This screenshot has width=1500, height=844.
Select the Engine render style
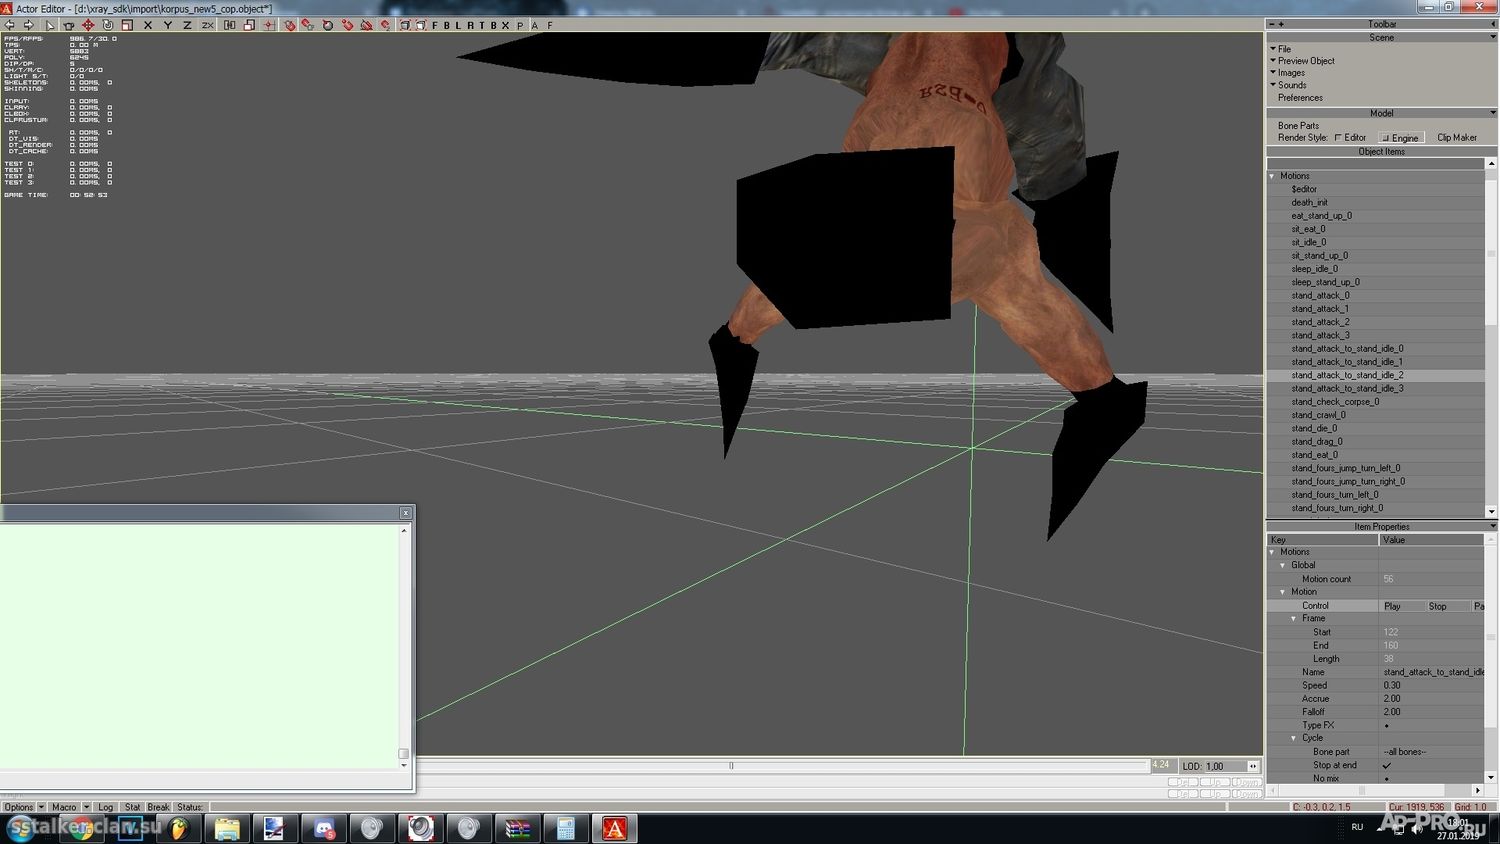(x=1399, y=138)
